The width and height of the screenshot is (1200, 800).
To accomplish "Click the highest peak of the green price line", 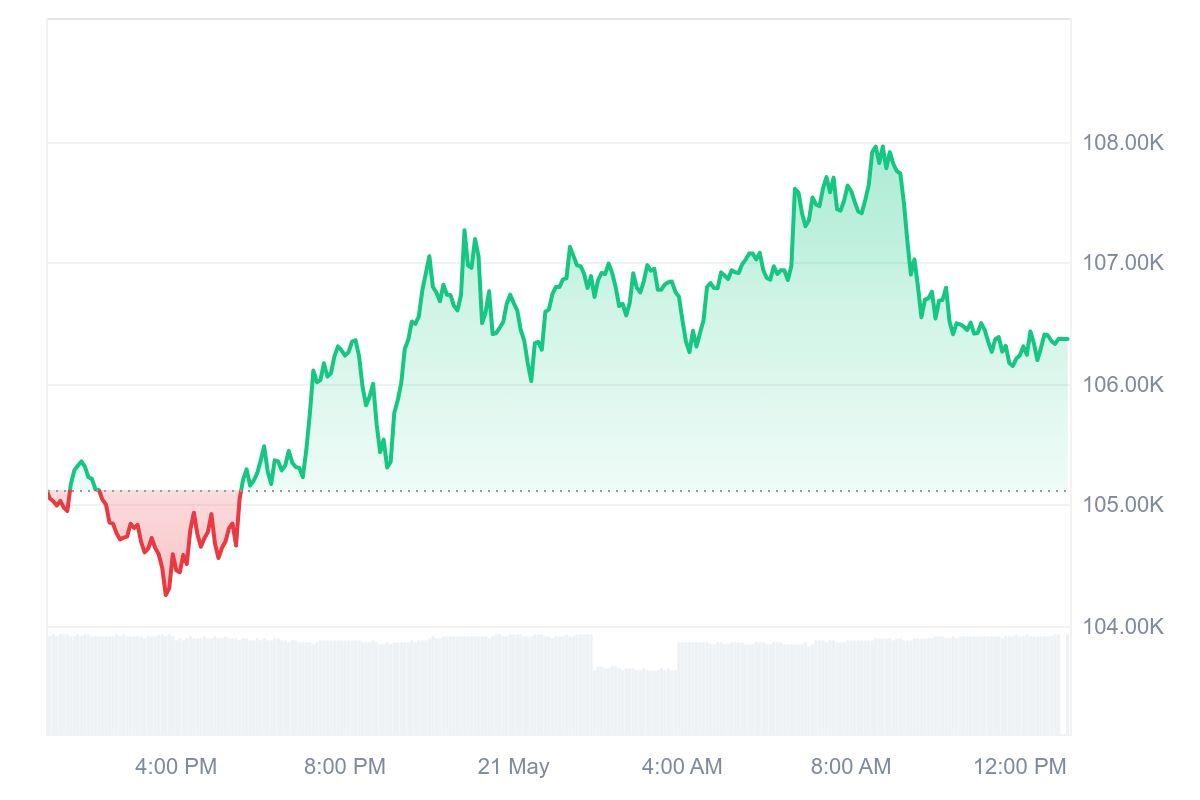I will point(876,147).
